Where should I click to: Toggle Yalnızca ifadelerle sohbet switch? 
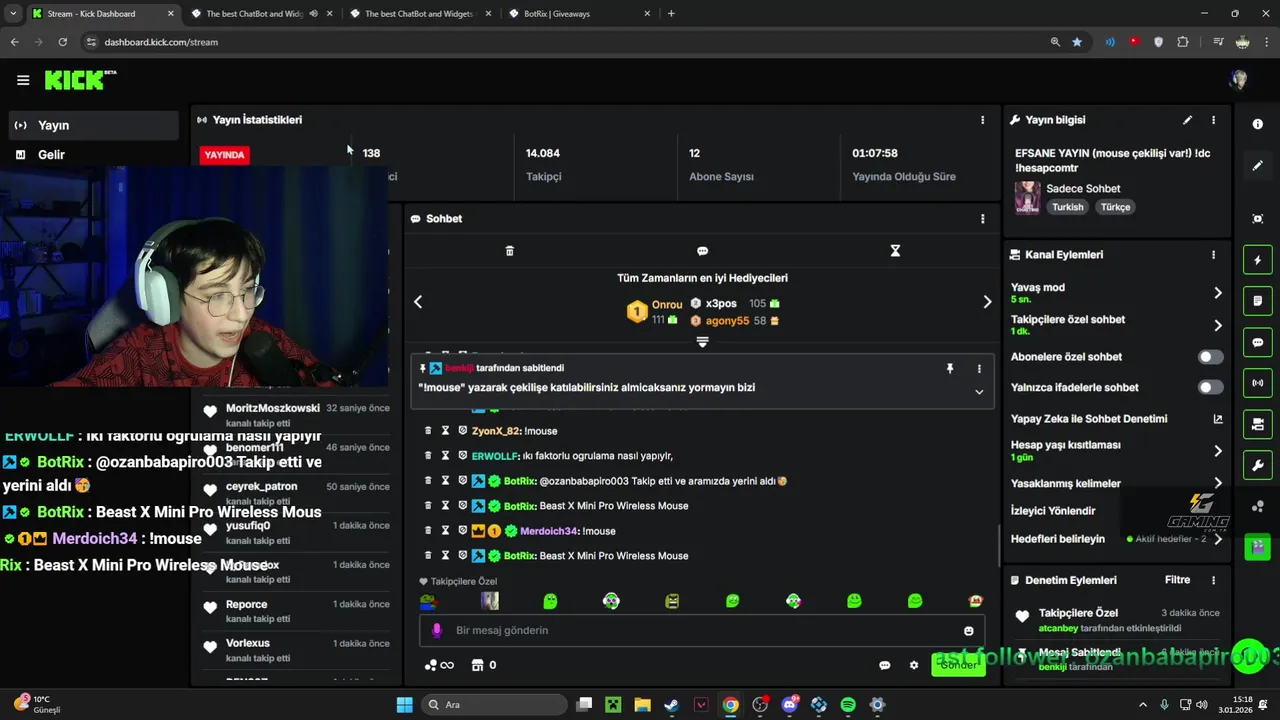(x=1210, y=388)
